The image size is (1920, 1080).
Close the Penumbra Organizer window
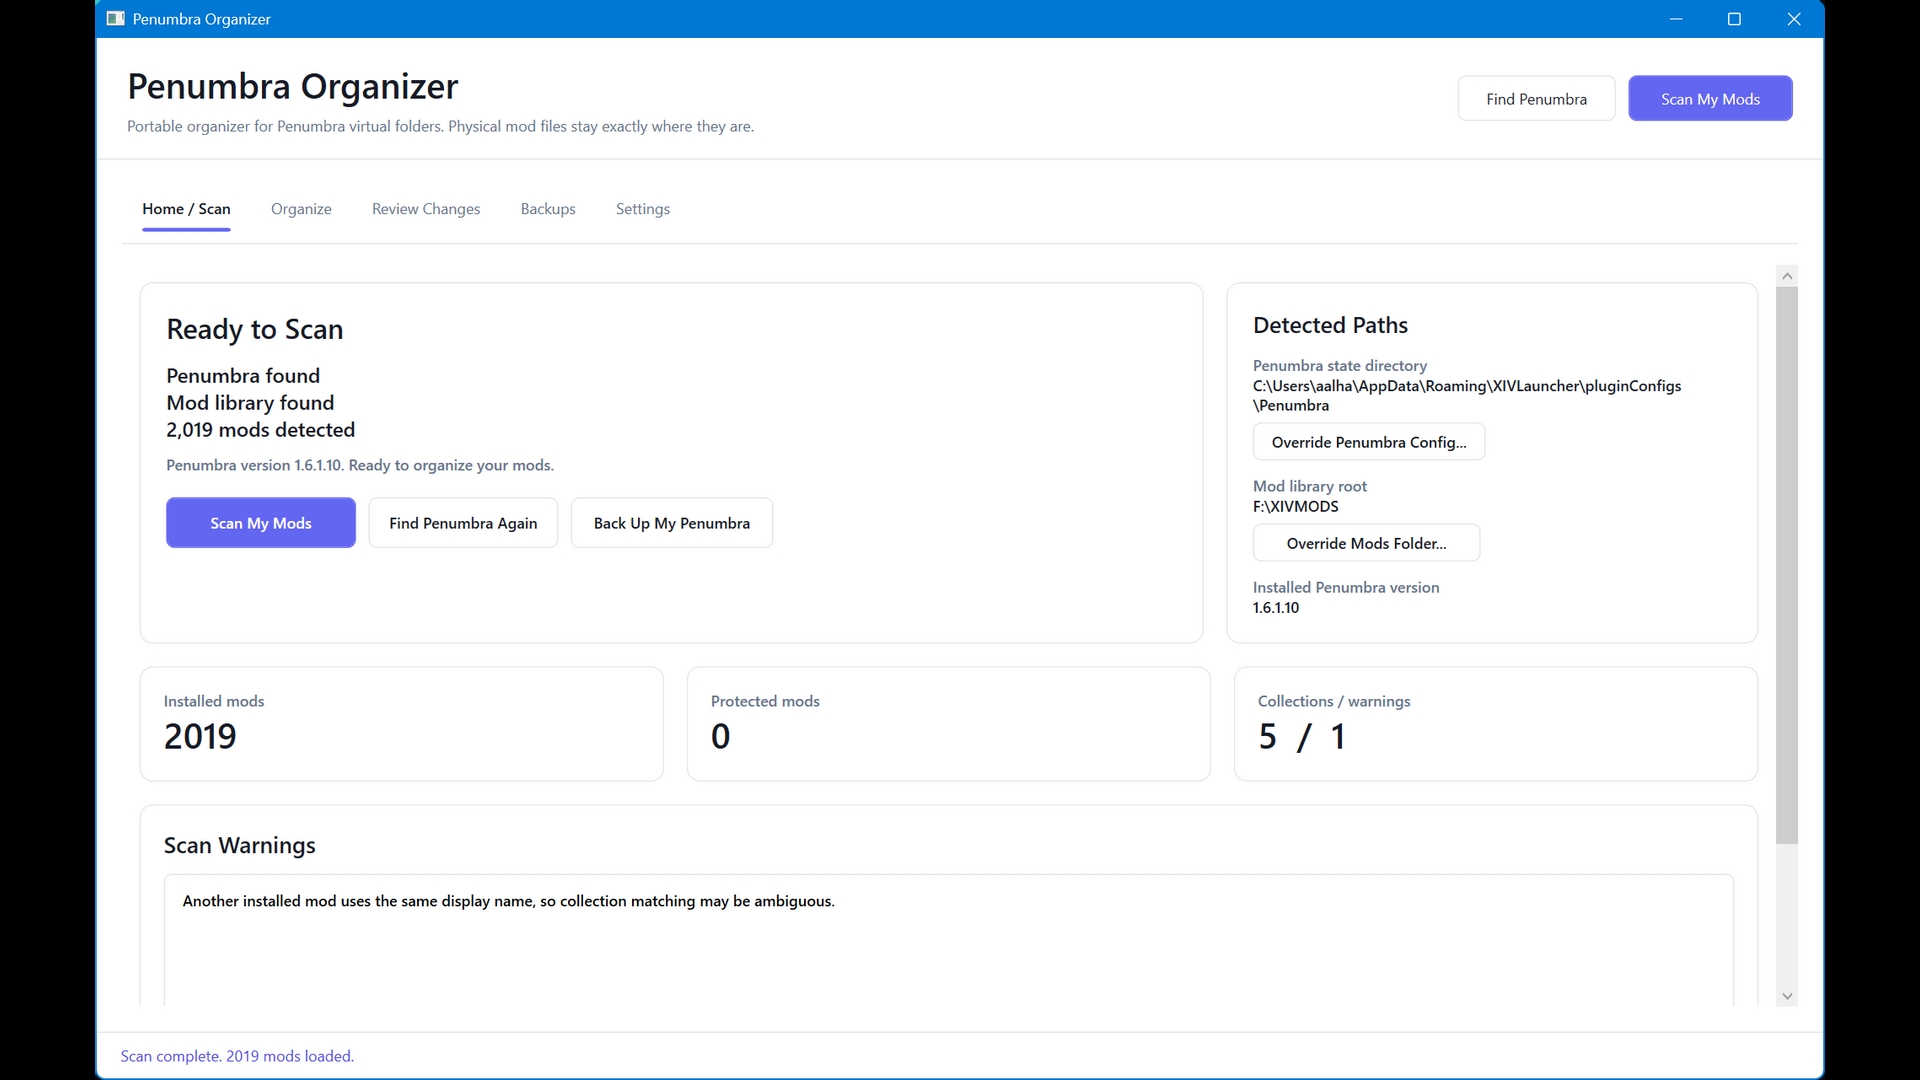pos(1794,19)
